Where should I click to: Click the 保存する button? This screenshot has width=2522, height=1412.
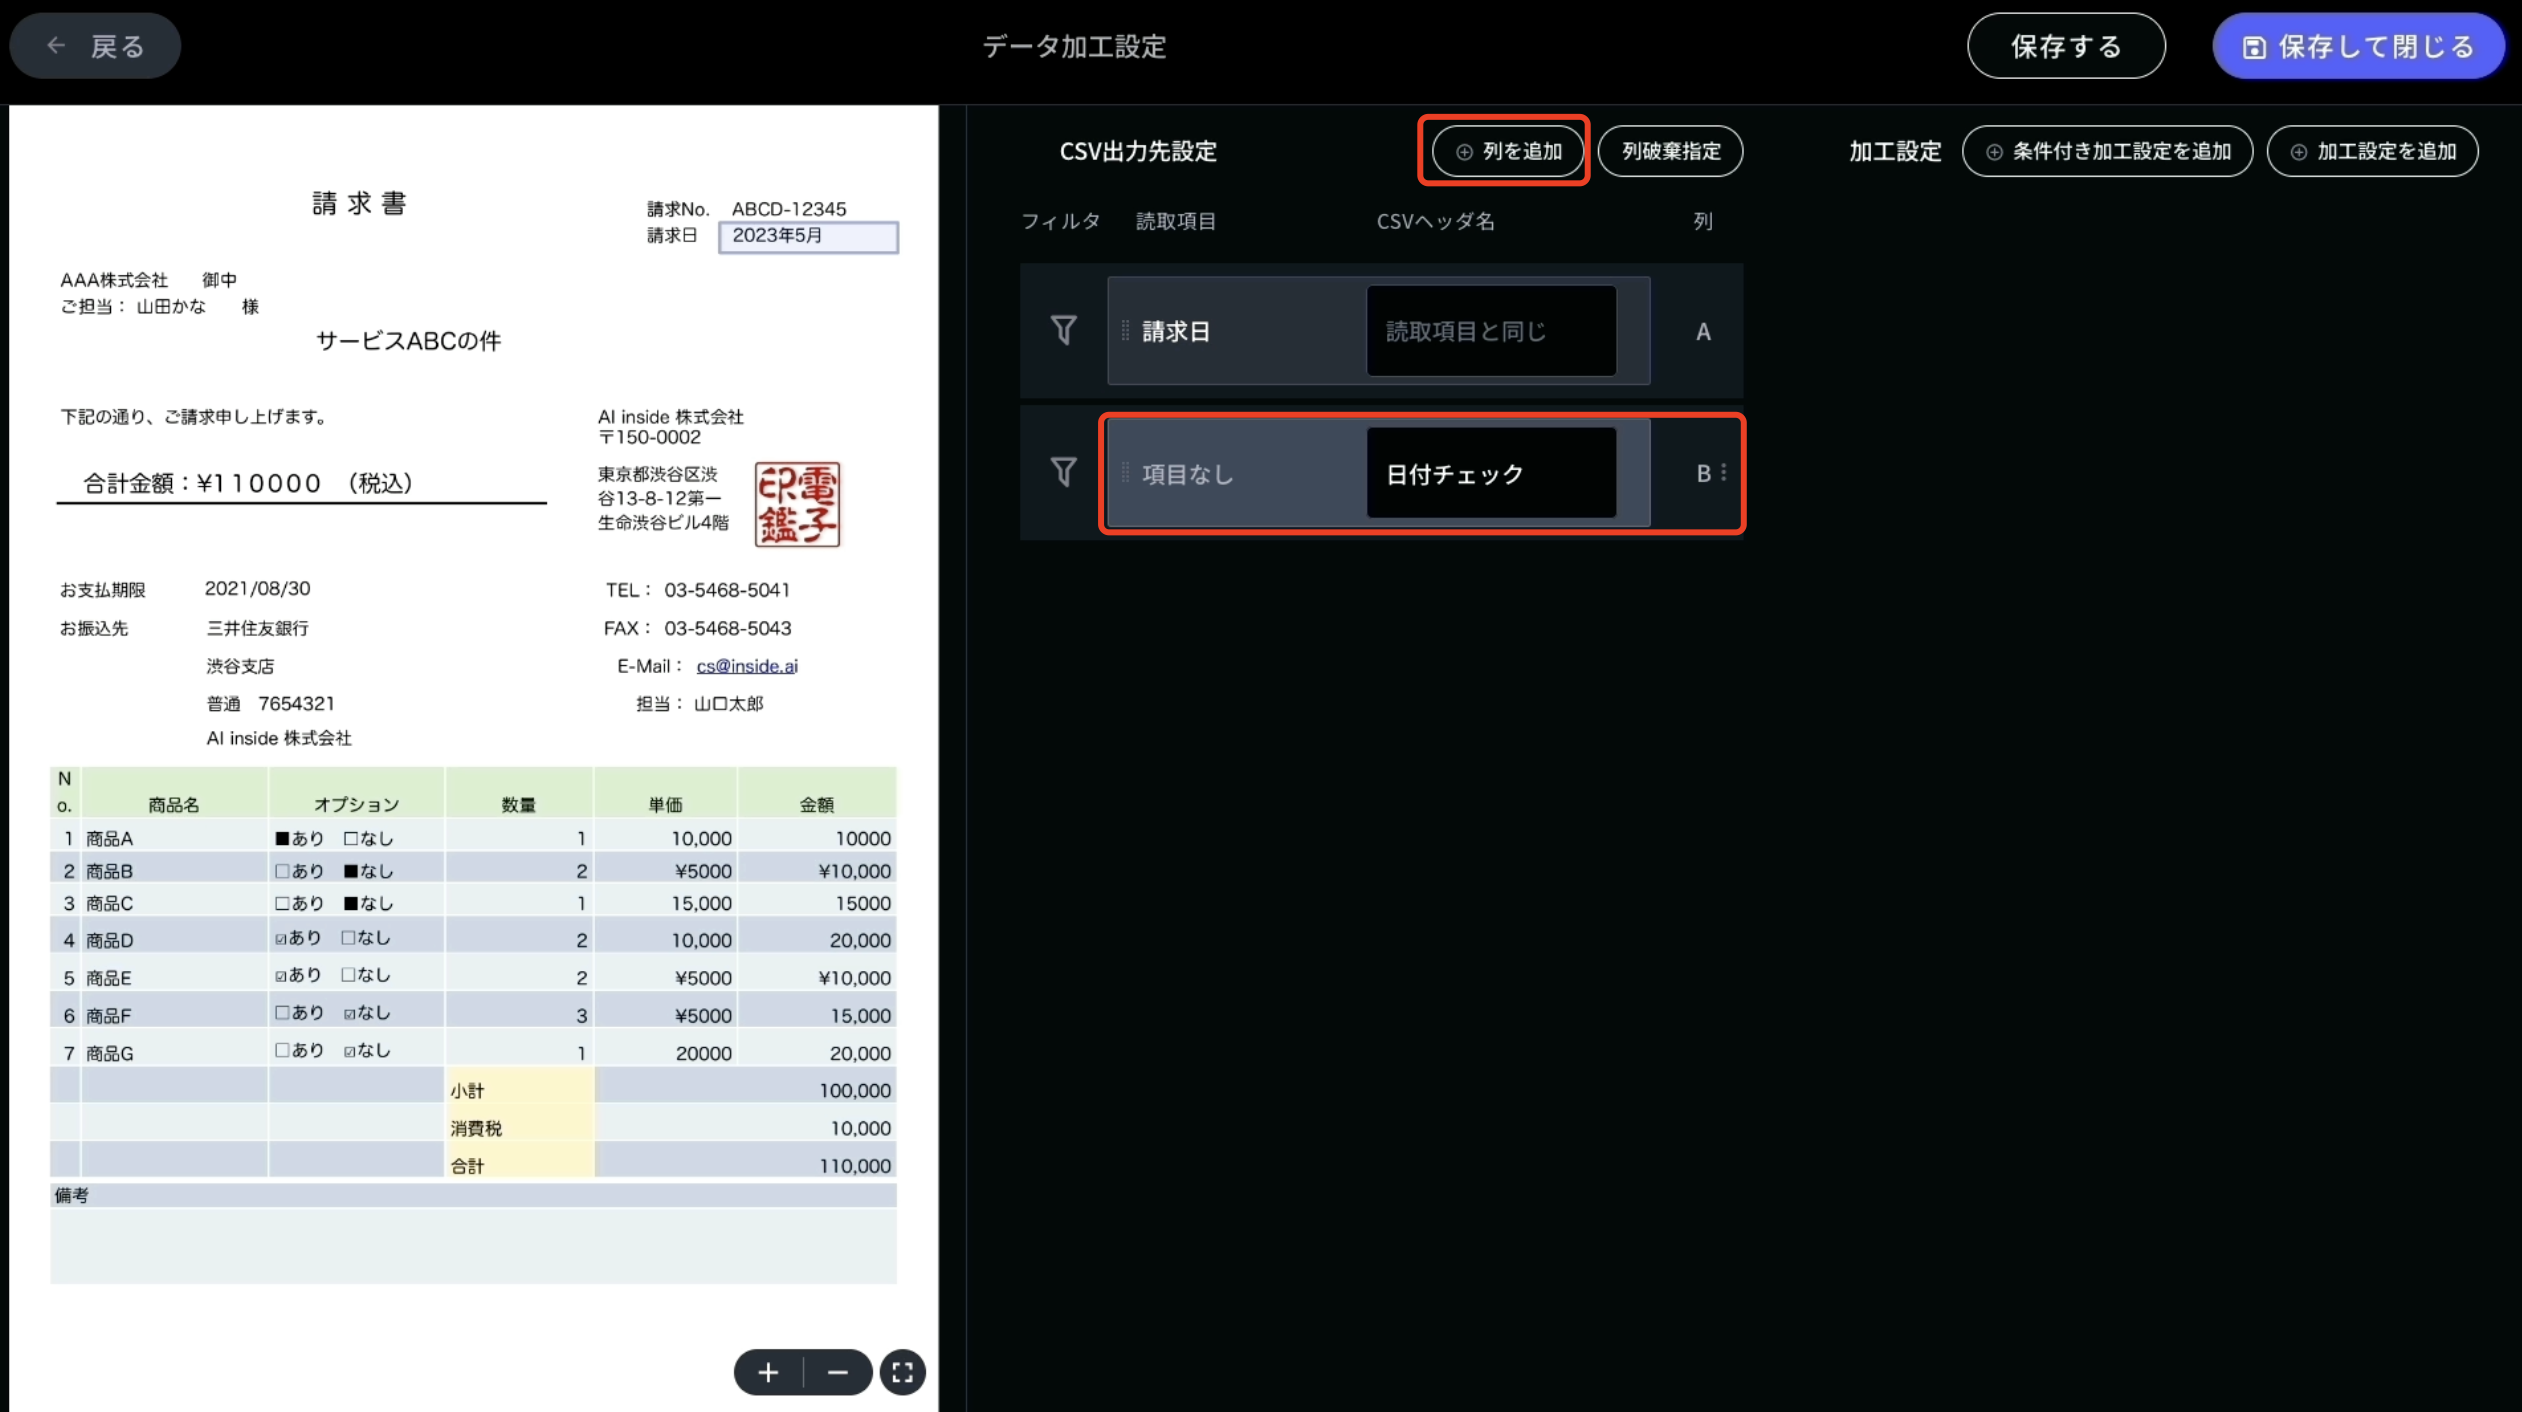point(2066,45)
